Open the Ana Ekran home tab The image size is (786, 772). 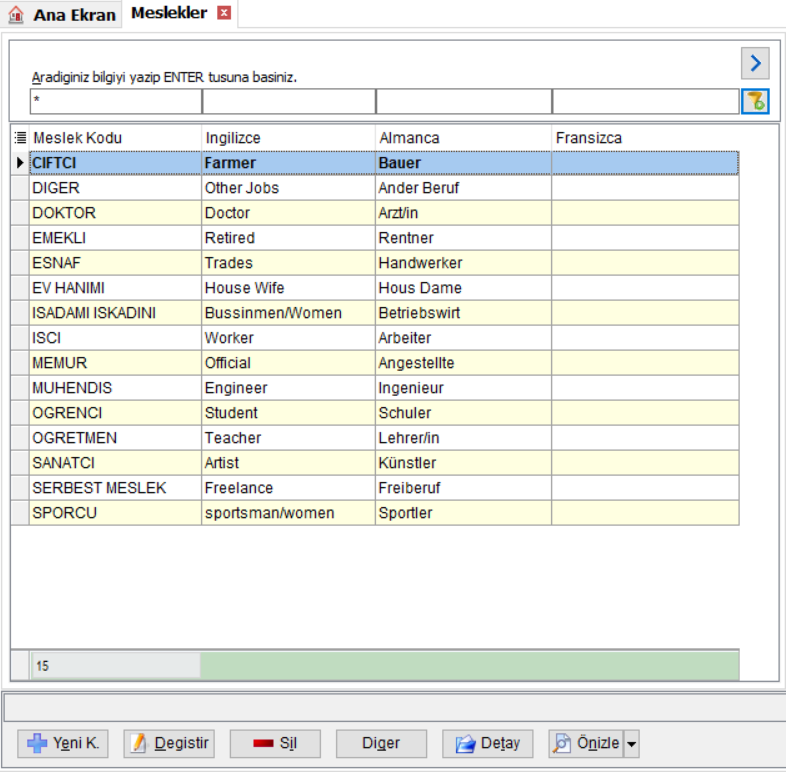(x=62, y=14)
